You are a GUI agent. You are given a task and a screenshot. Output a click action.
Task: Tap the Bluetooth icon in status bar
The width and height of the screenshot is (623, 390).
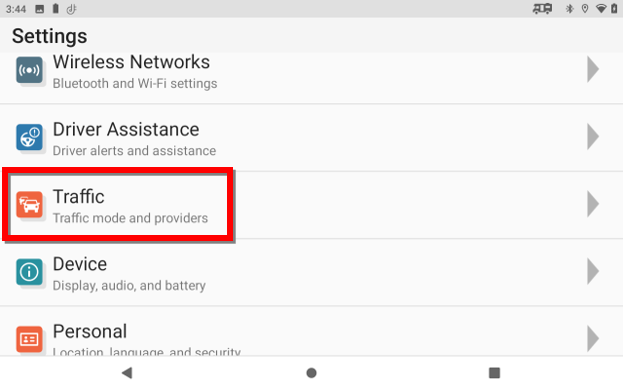coord(569,9)
